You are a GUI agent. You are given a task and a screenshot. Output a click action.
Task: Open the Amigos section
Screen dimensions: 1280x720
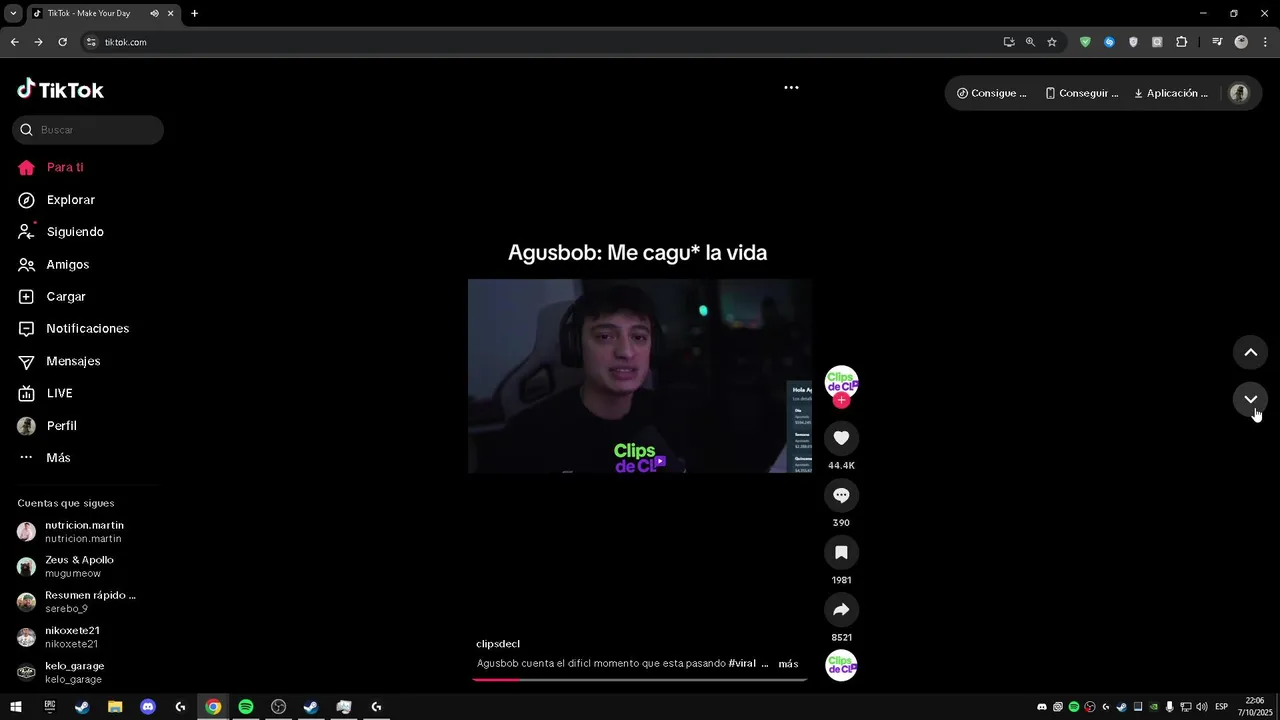click(53, 265)
